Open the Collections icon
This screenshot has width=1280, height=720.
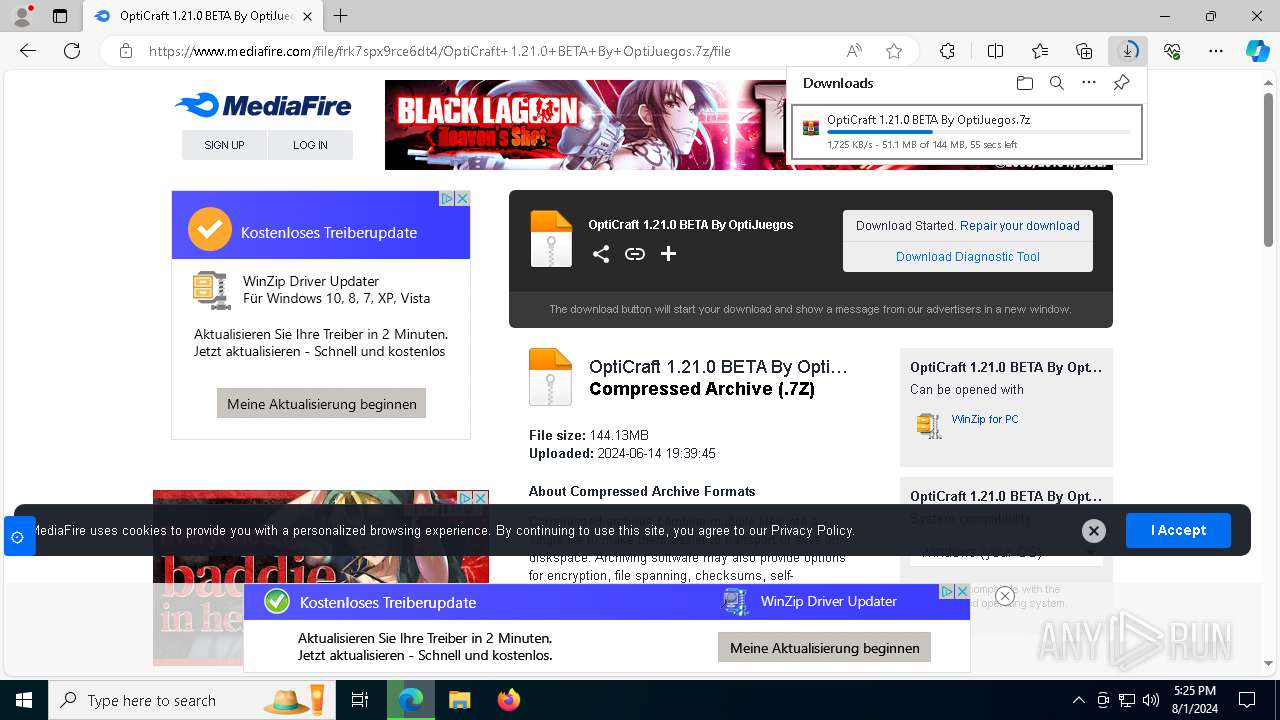(x=1084, y=51)
